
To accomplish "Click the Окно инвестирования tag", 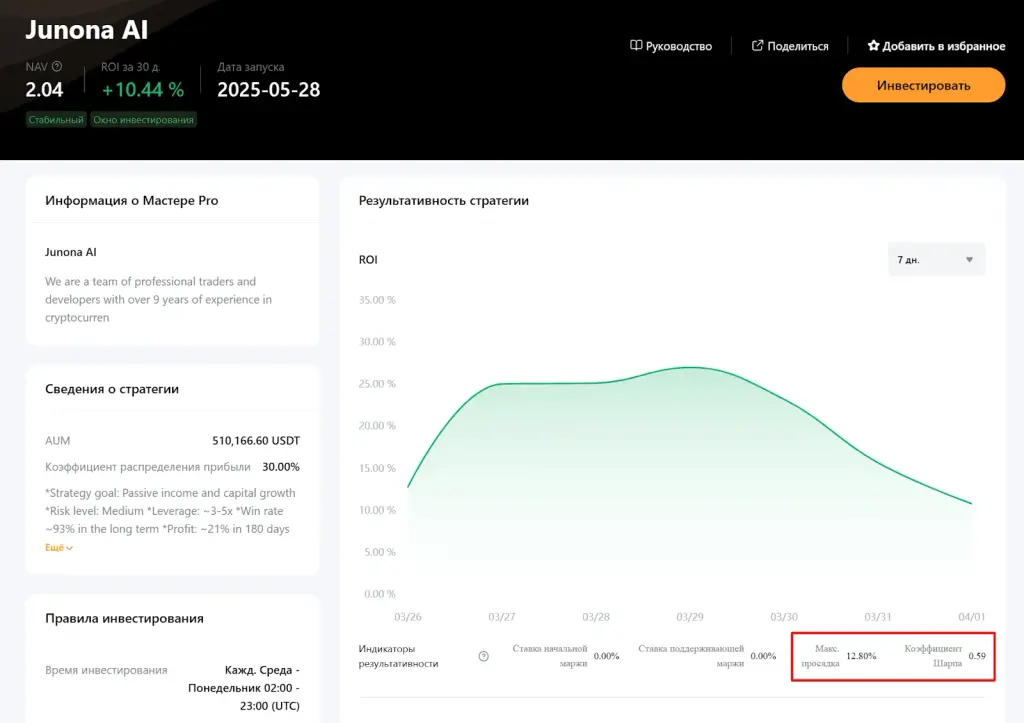I will [143, 120].
